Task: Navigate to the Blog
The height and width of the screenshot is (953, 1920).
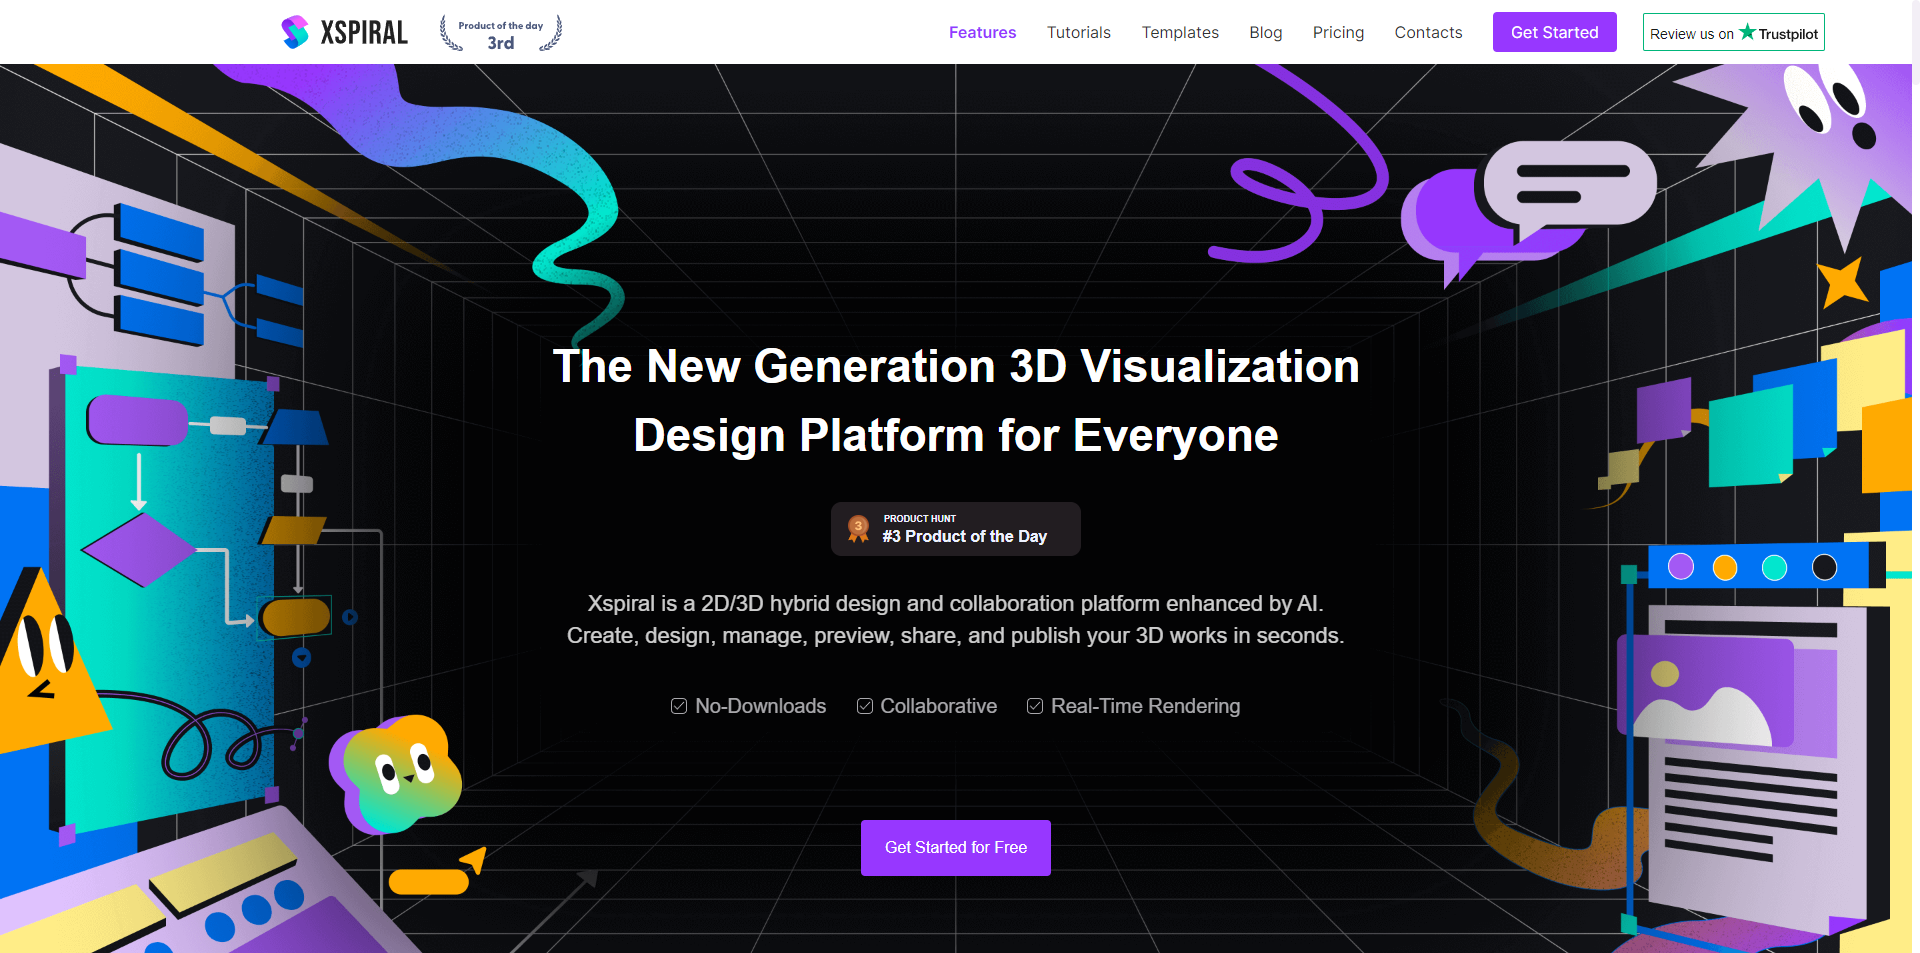Action: pyautogui.click(x=1265, y=32)
